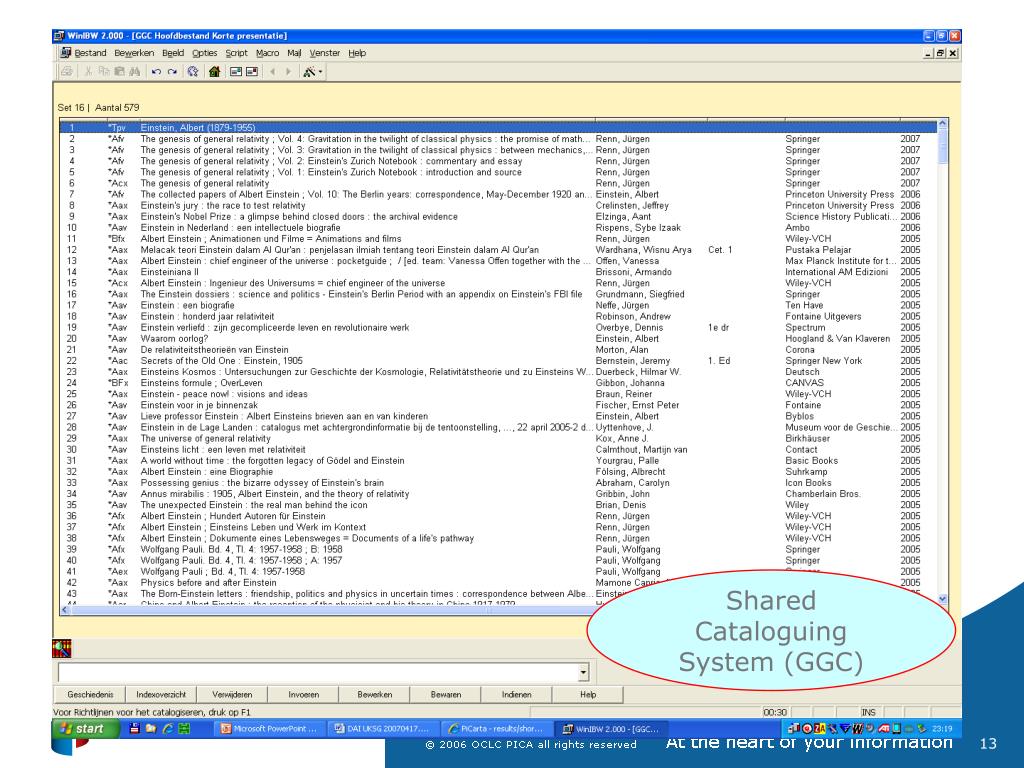Click the globe icon in the toolbar
The image size is (1024, 768).
(x=193, y=72)
